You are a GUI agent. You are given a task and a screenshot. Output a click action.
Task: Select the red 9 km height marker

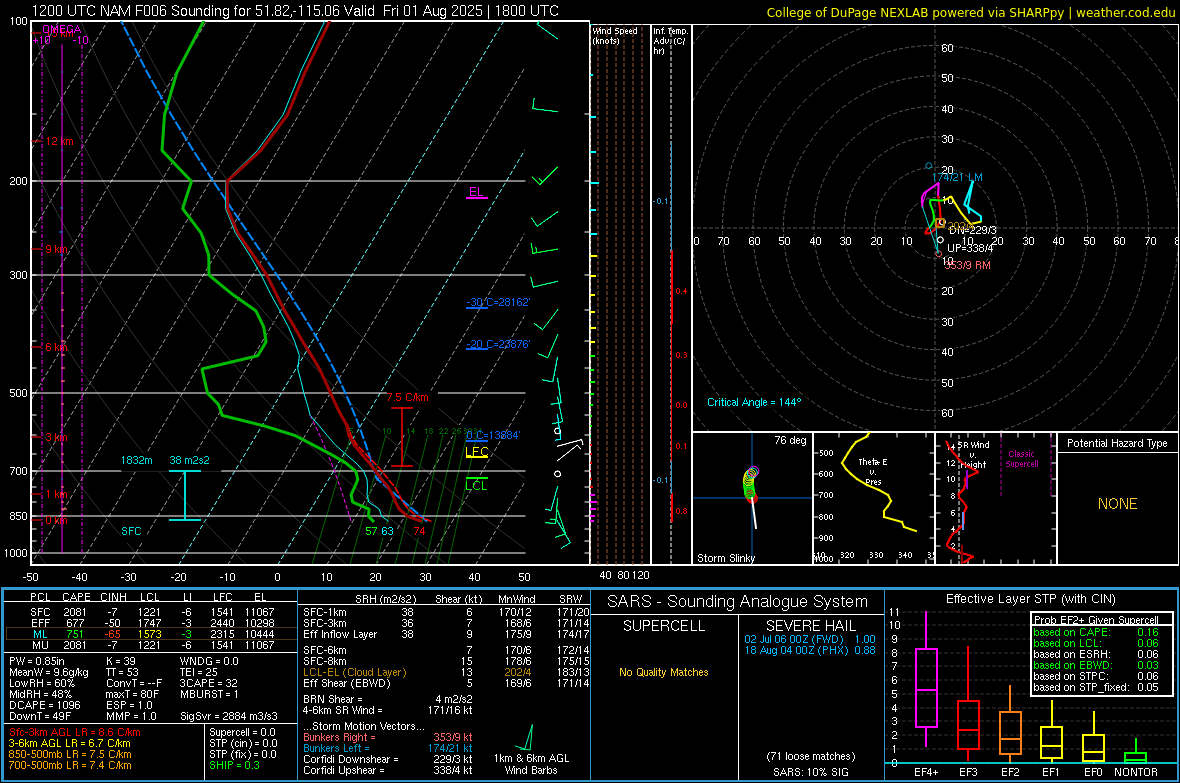click(56, 248)
